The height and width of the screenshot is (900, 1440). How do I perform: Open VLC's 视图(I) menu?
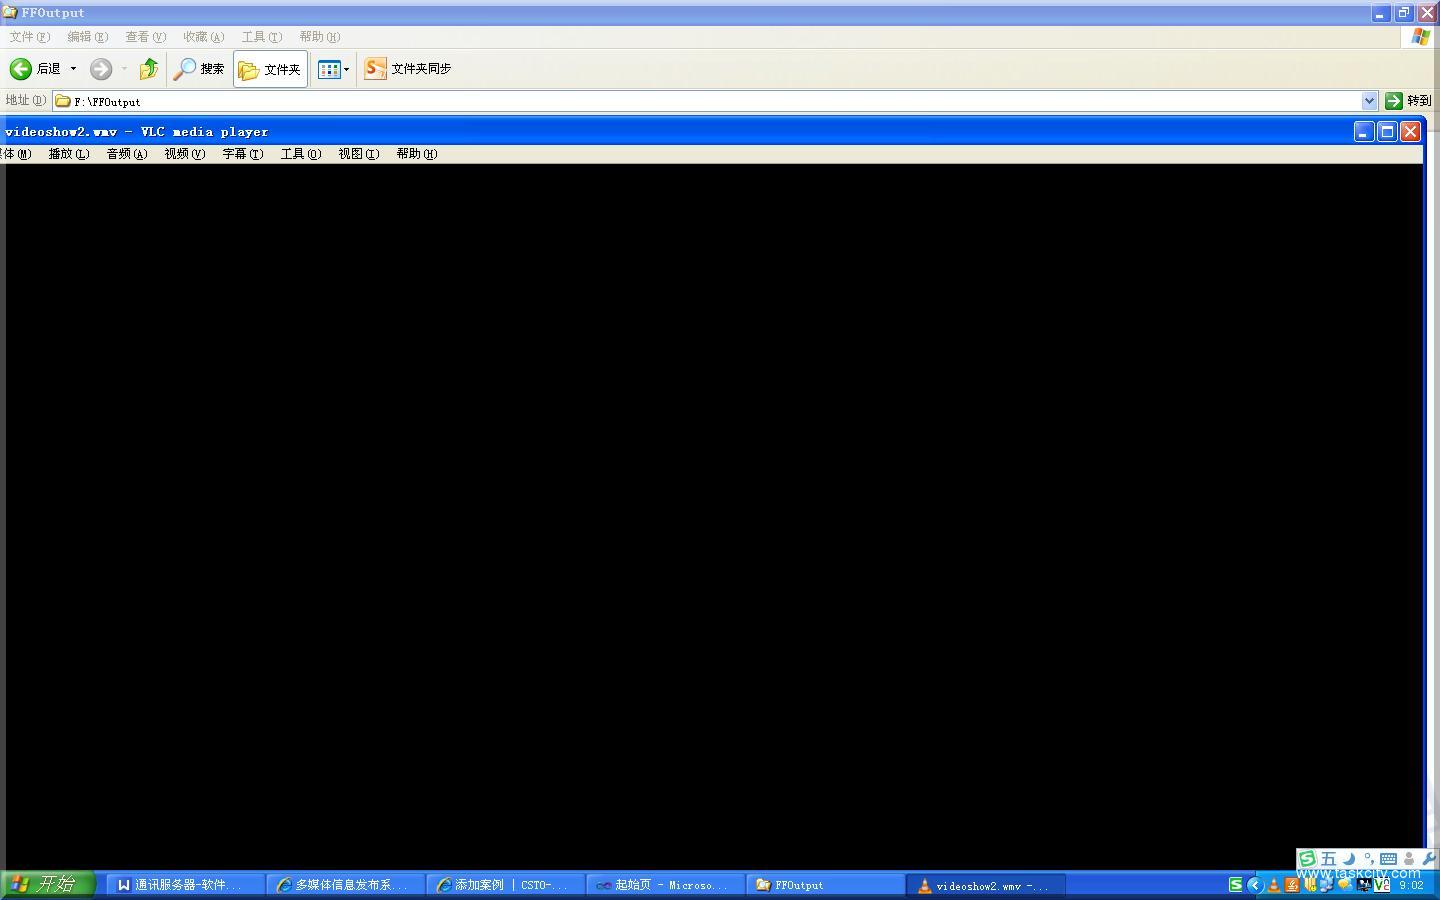click(x=359, y=154)
